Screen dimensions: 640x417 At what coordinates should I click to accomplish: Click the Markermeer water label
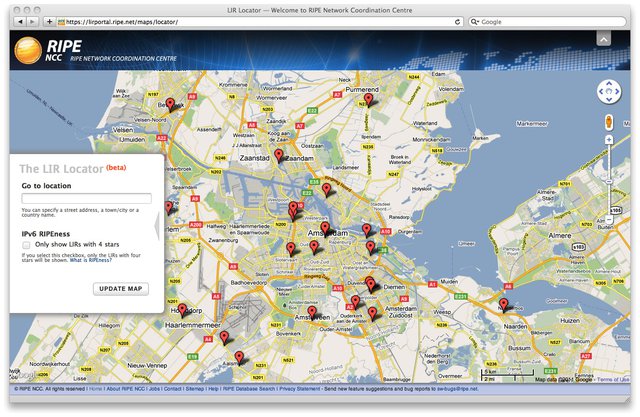pyautogui.click(x=531, y=123)
